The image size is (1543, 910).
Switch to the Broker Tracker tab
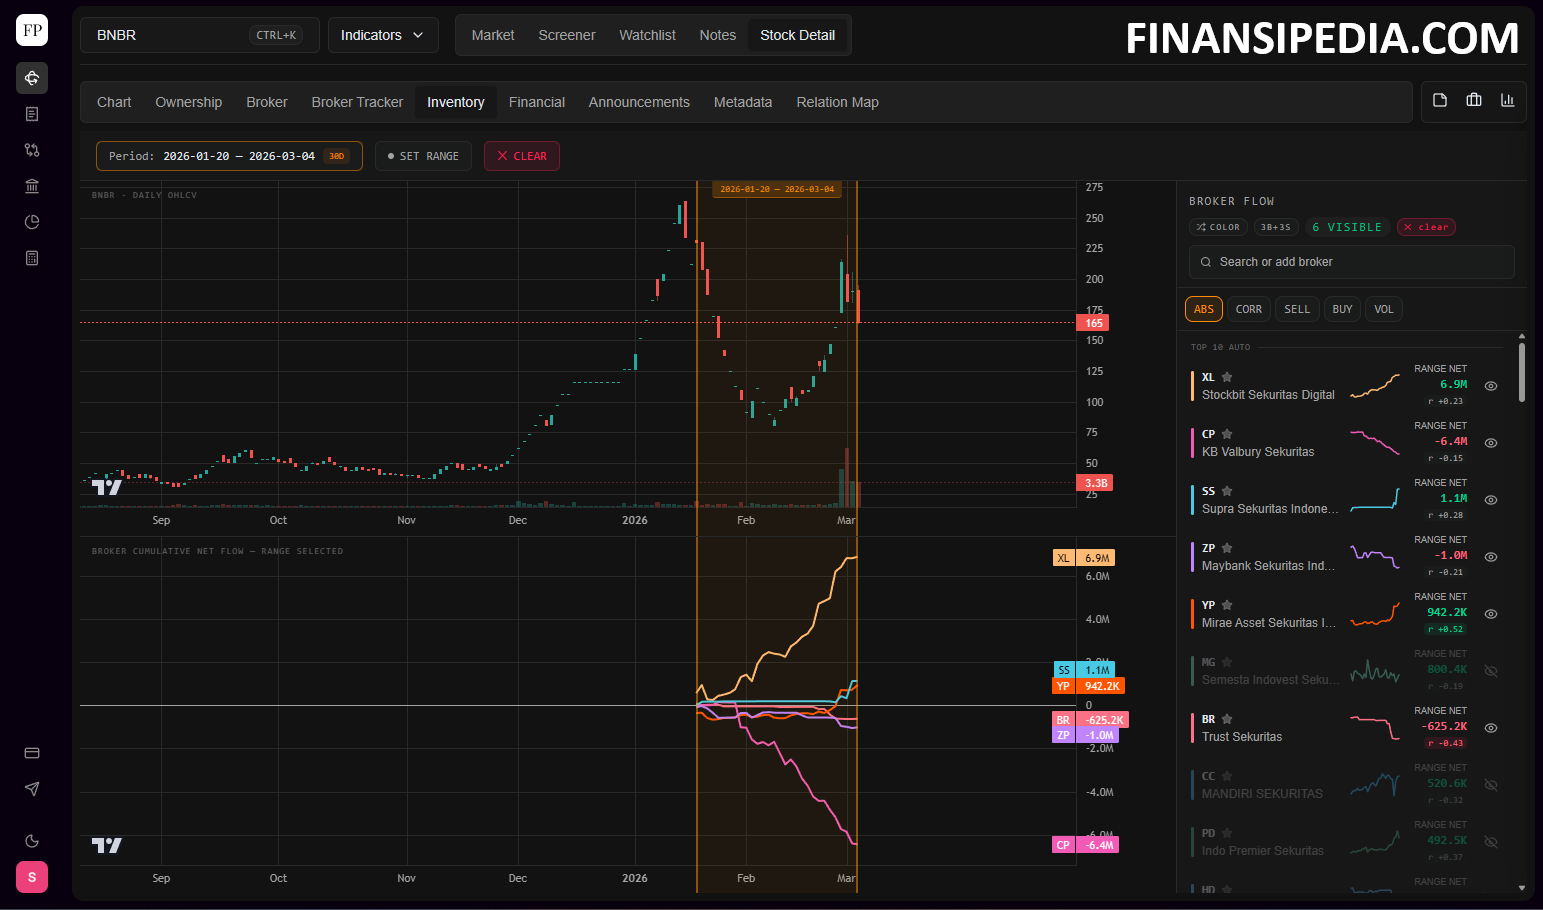(x=357, y=102)
